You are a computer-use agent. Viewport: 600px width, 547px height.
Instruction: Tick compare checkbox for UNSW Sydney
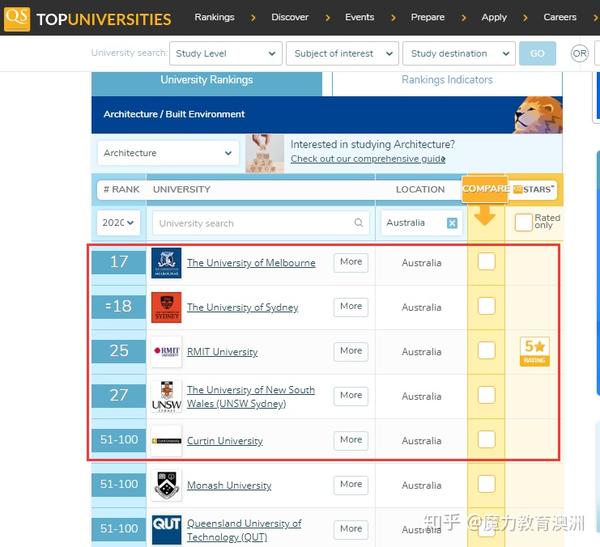pos(486,395)
